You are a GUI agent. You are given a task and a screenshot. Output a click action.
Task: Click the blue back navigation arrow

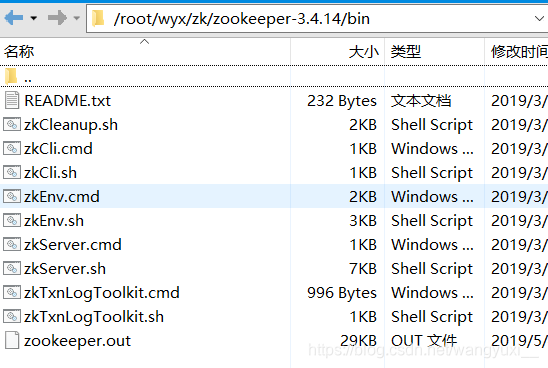pyautogui.click(x=14, y=18)
